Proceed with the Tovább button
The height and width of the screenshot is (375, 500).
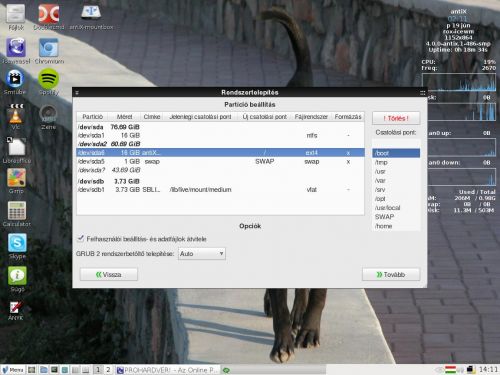[x=391, y=274]
